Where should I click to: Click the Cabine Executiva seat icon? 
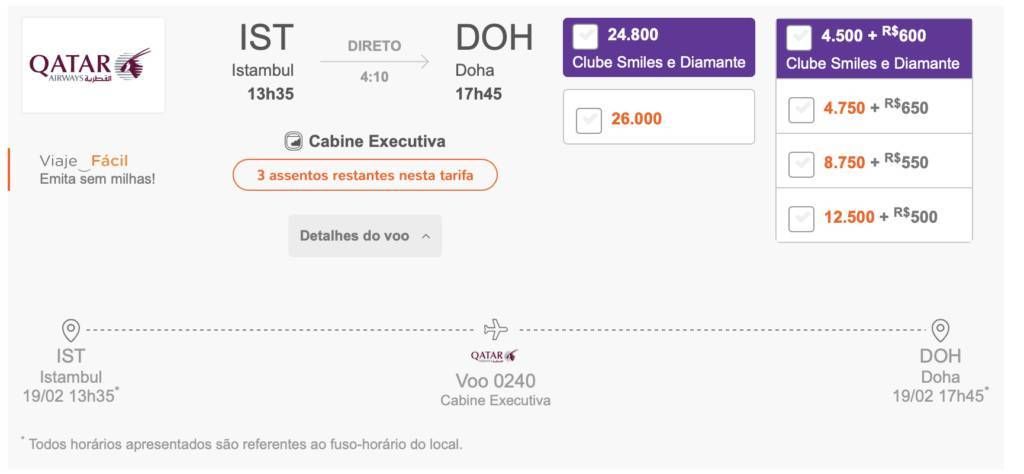(x=294, y=141)
